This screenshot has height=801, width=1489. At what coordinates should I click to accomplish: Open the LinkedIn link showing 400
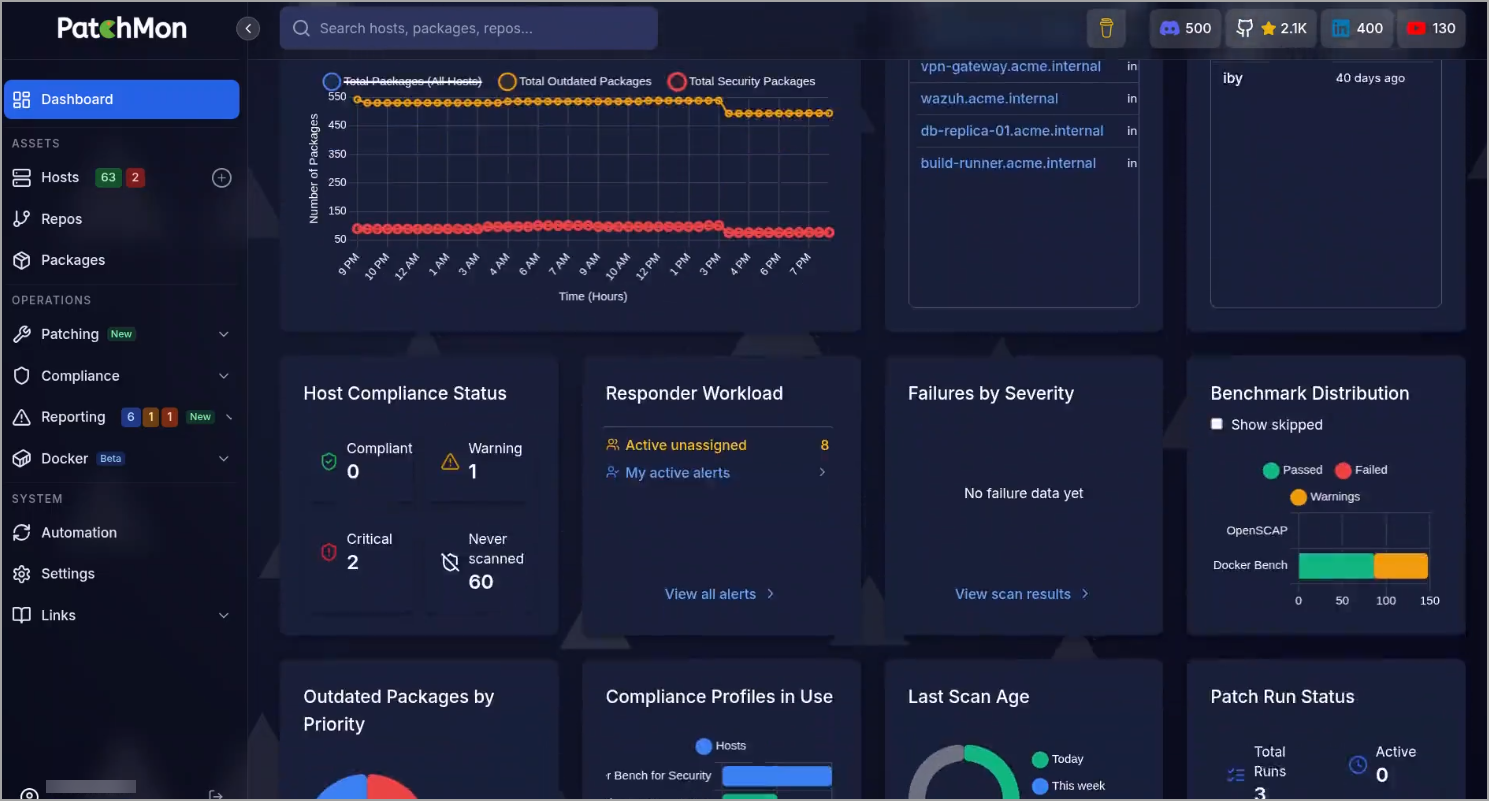[x=1357, y=28]
